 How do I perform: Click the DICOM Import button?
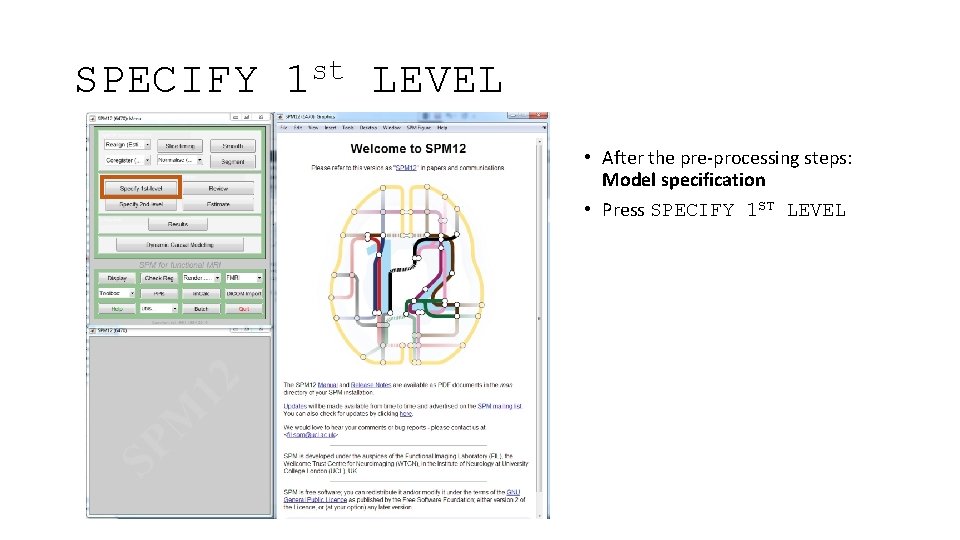point(244,294)
